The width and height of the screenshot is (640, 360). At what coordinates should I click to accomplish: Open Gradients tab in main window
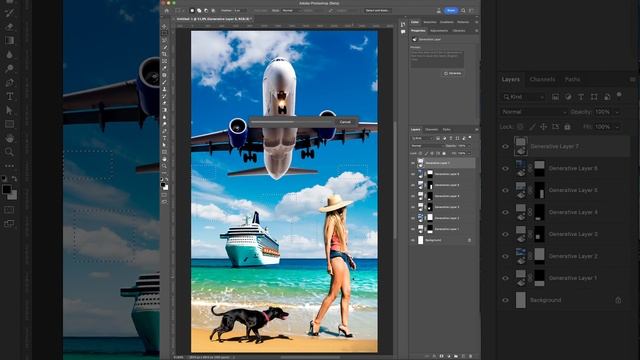(x=447, y=22)
